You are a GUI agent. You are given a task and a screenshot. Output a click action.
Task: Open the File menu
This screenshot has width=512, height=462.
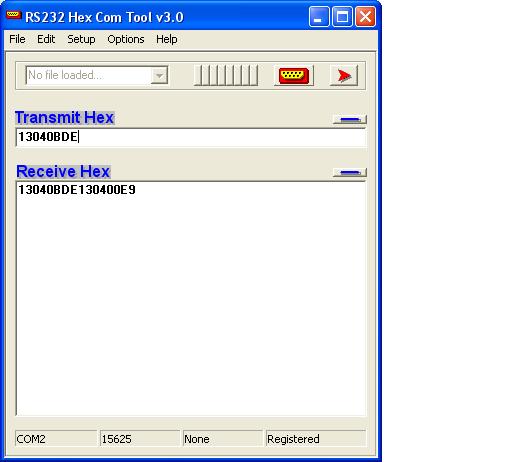(17, 39)
